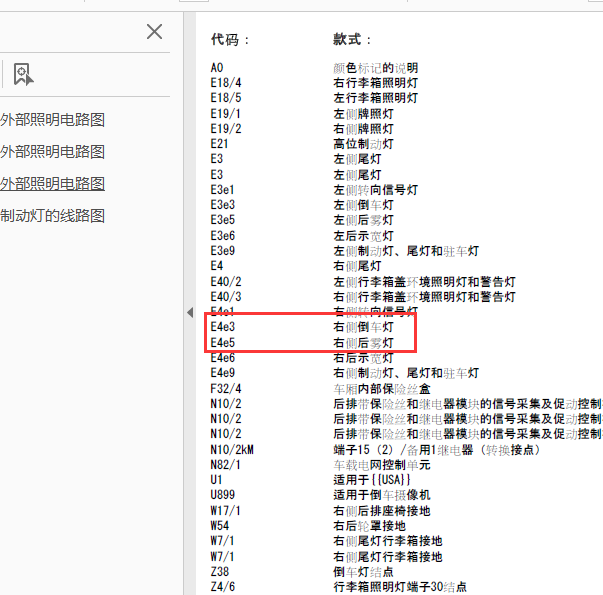Screen dimensions: 603x595
Task: Click the 款式： column header
Action: (352, 40)
